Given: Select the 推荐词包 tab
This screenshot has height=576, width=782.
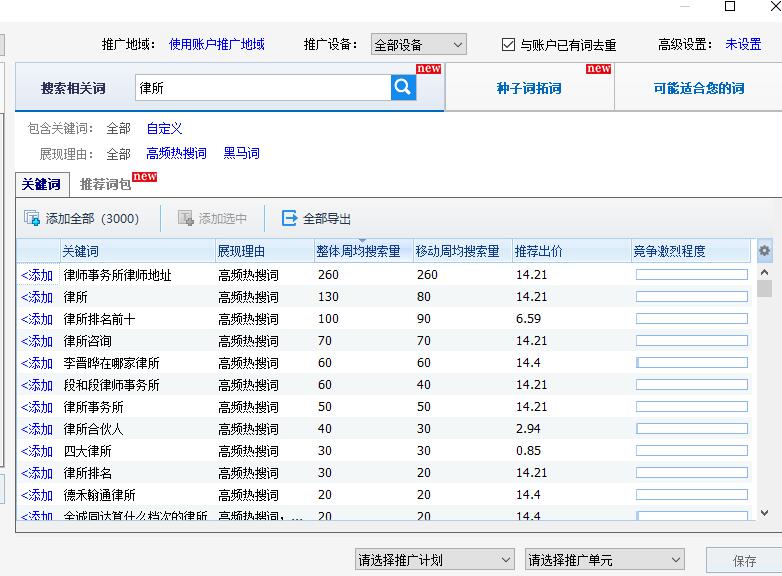Looking at the screenshot, I should coord(105,184).
